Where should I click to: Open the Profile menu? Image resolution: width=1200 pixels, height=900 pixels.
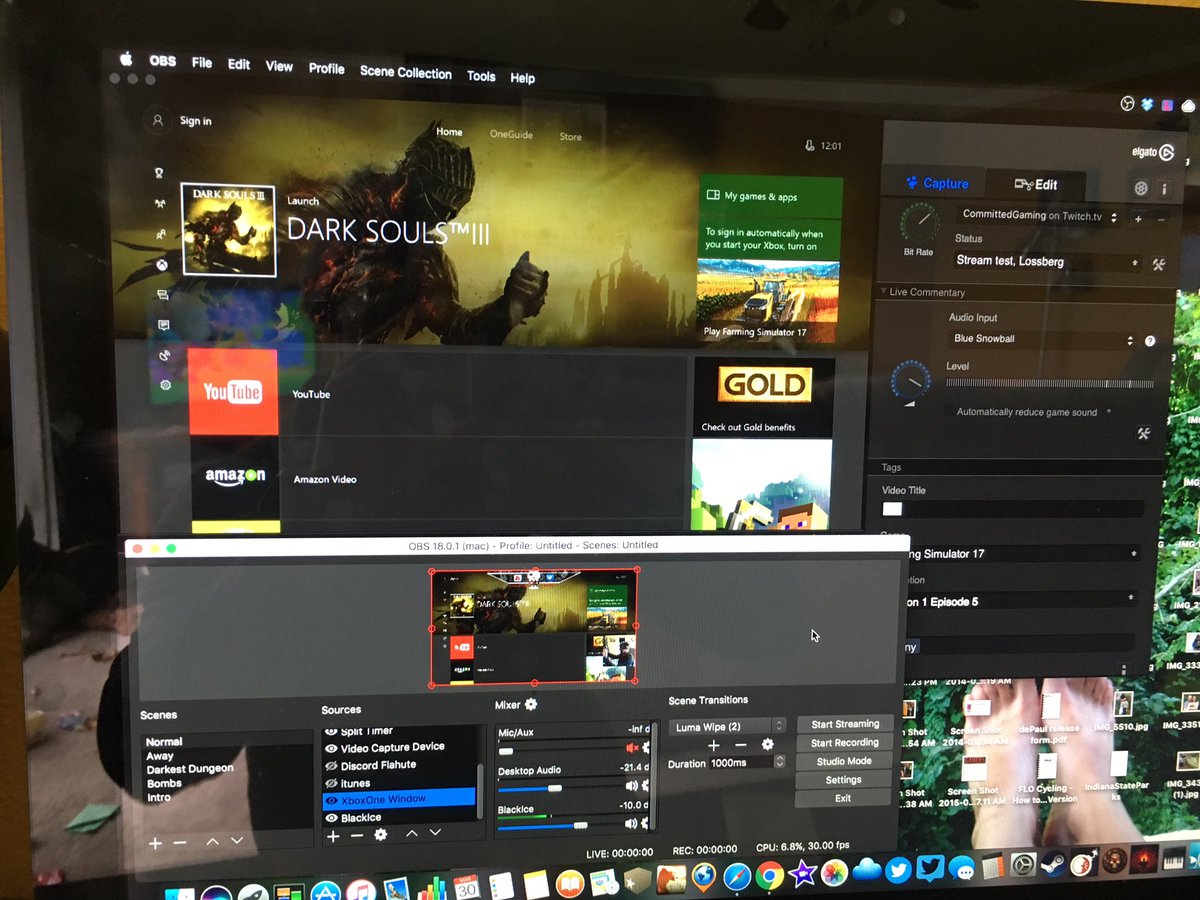tap(326, 68)
